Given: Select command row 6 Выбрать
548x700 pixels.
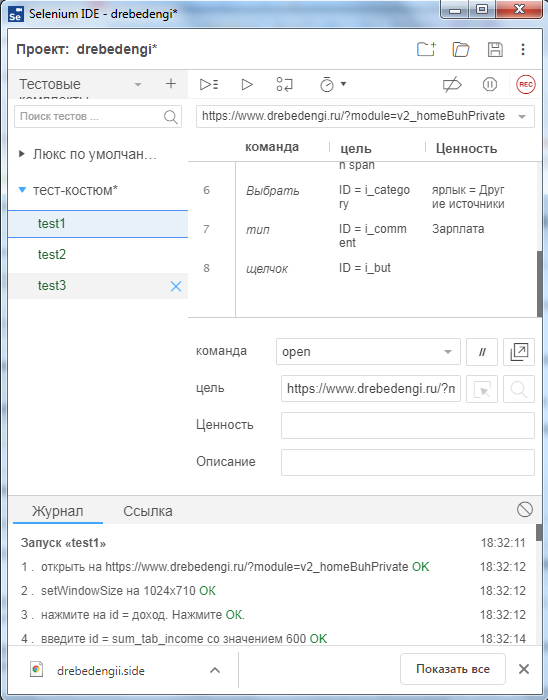Looking at the screenshot, I should point(364,197).
